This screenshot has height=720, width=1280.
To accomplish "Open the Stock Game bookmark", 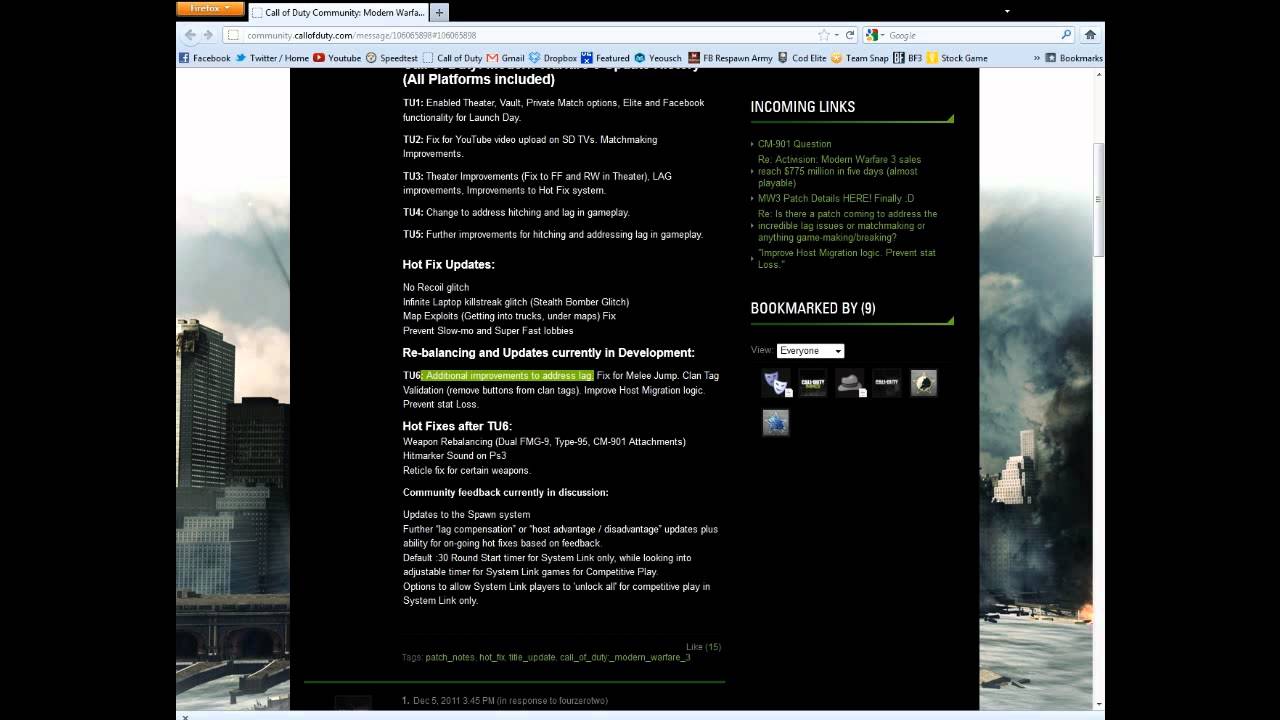I will 957,58.
